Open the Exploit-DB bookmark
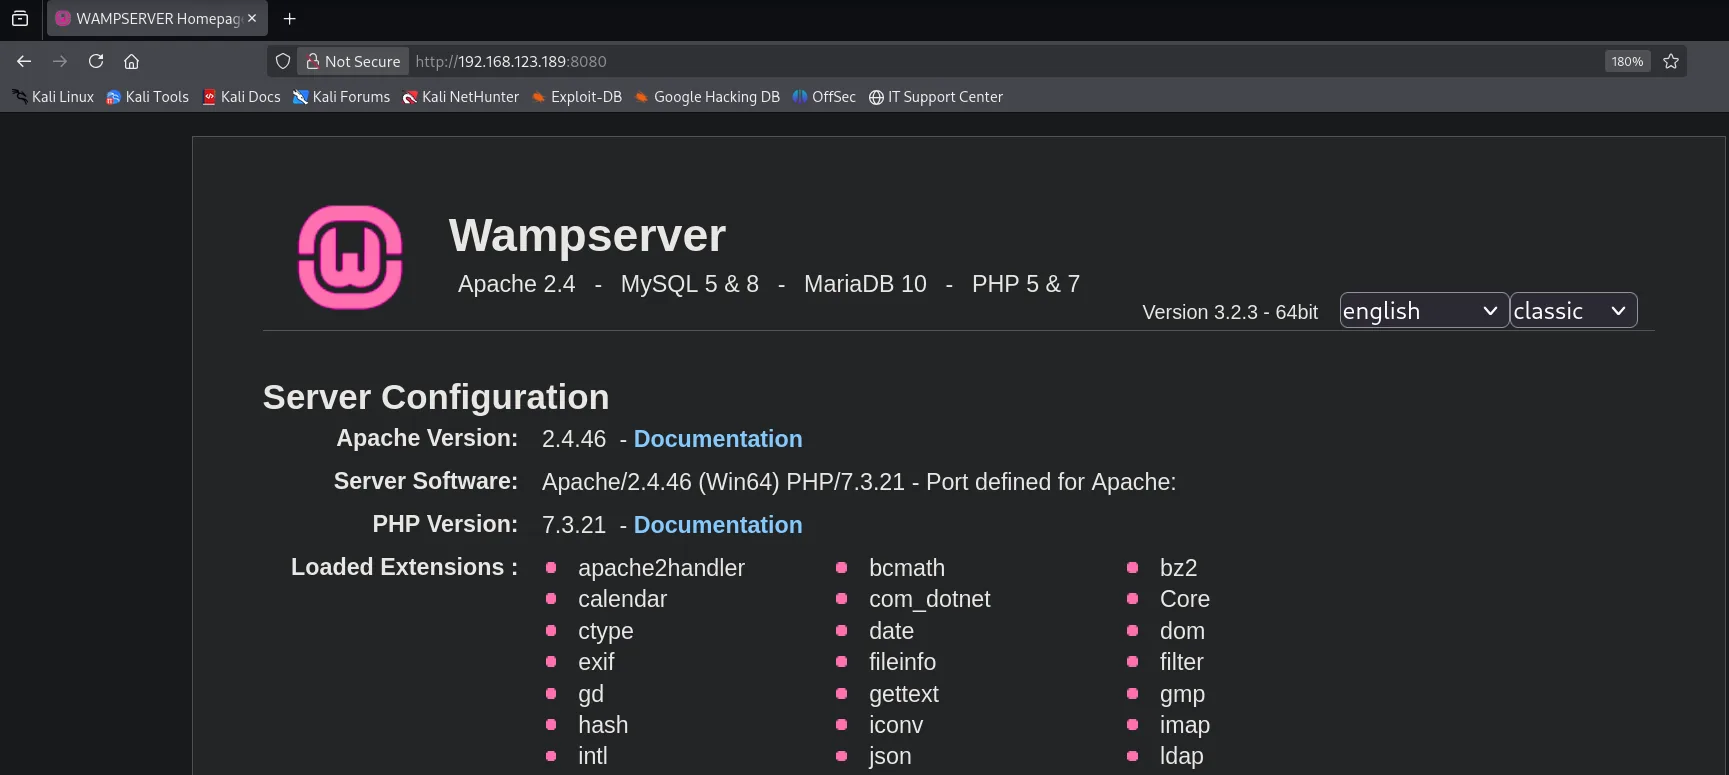The image size is (1729, 775). 577,97
